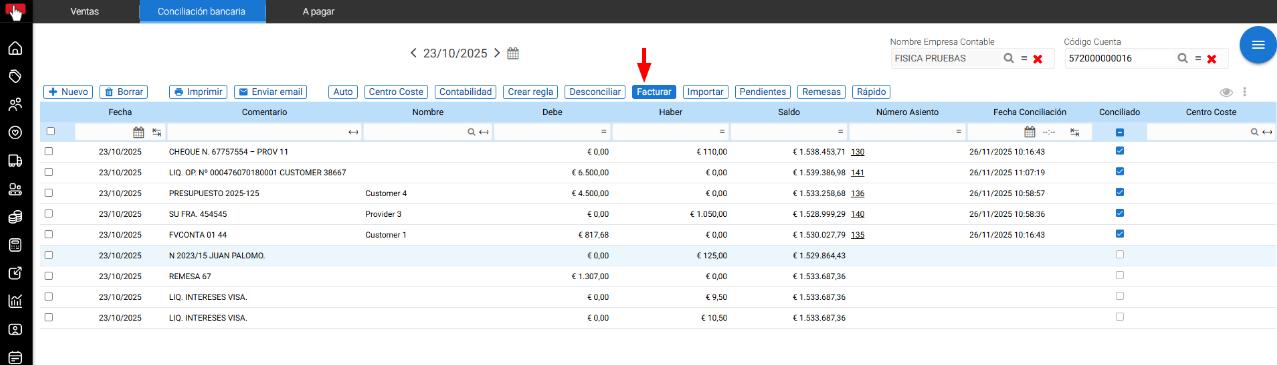Select the PRESUPUESTO 2025-125 row checkbox

(x=49, y=193)
